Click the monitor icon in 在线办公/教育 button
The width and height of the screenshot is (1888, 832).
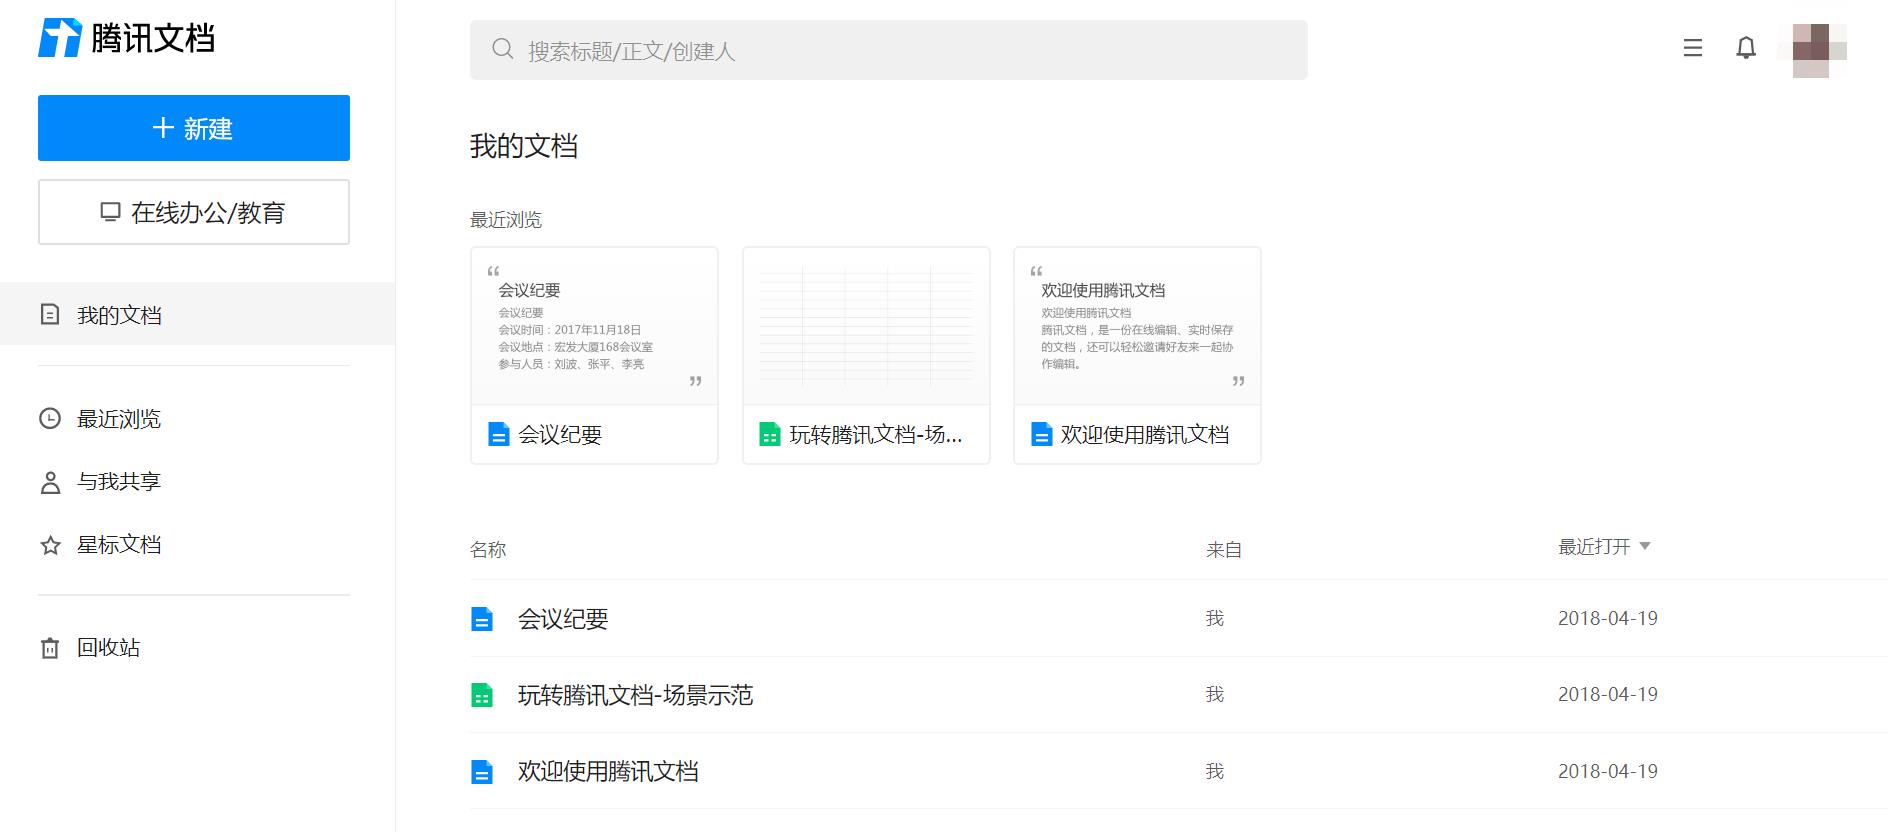[x=110, y=212]
